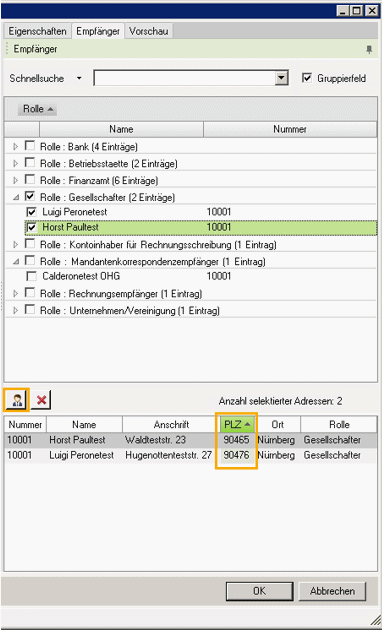Sort by the Name column header in upper grid
The image size is (382, 630).
pyautogui.click(x=121, y=129)
